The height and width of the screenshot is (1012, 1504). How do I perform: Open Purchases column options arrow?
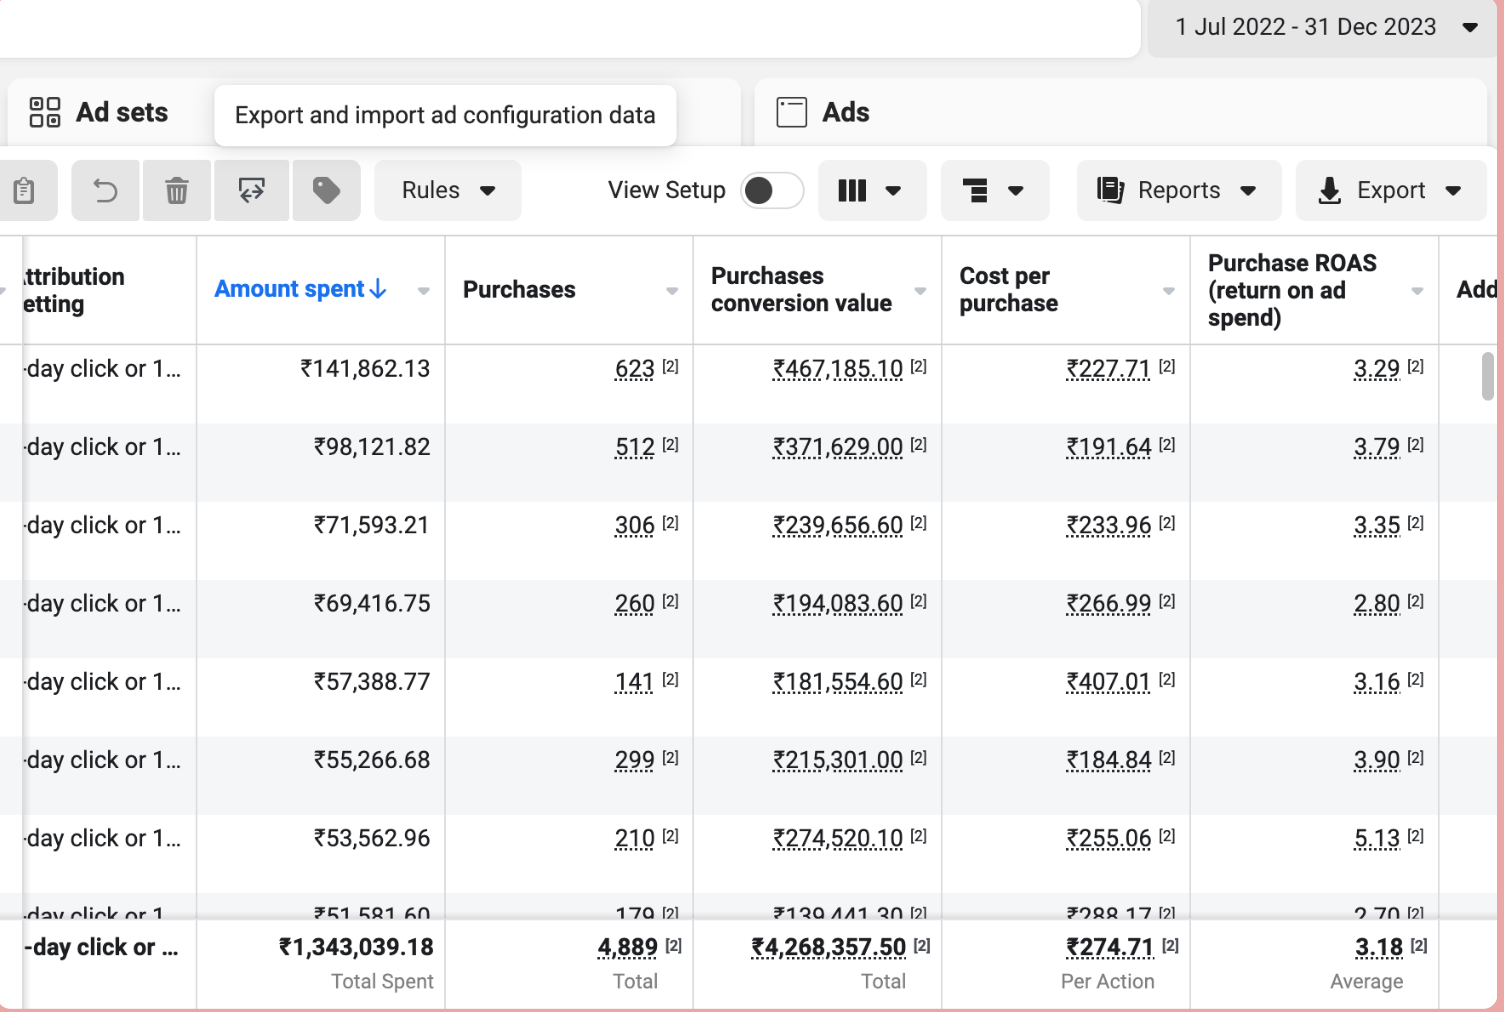pyautogui.click(x=672, y=291)
